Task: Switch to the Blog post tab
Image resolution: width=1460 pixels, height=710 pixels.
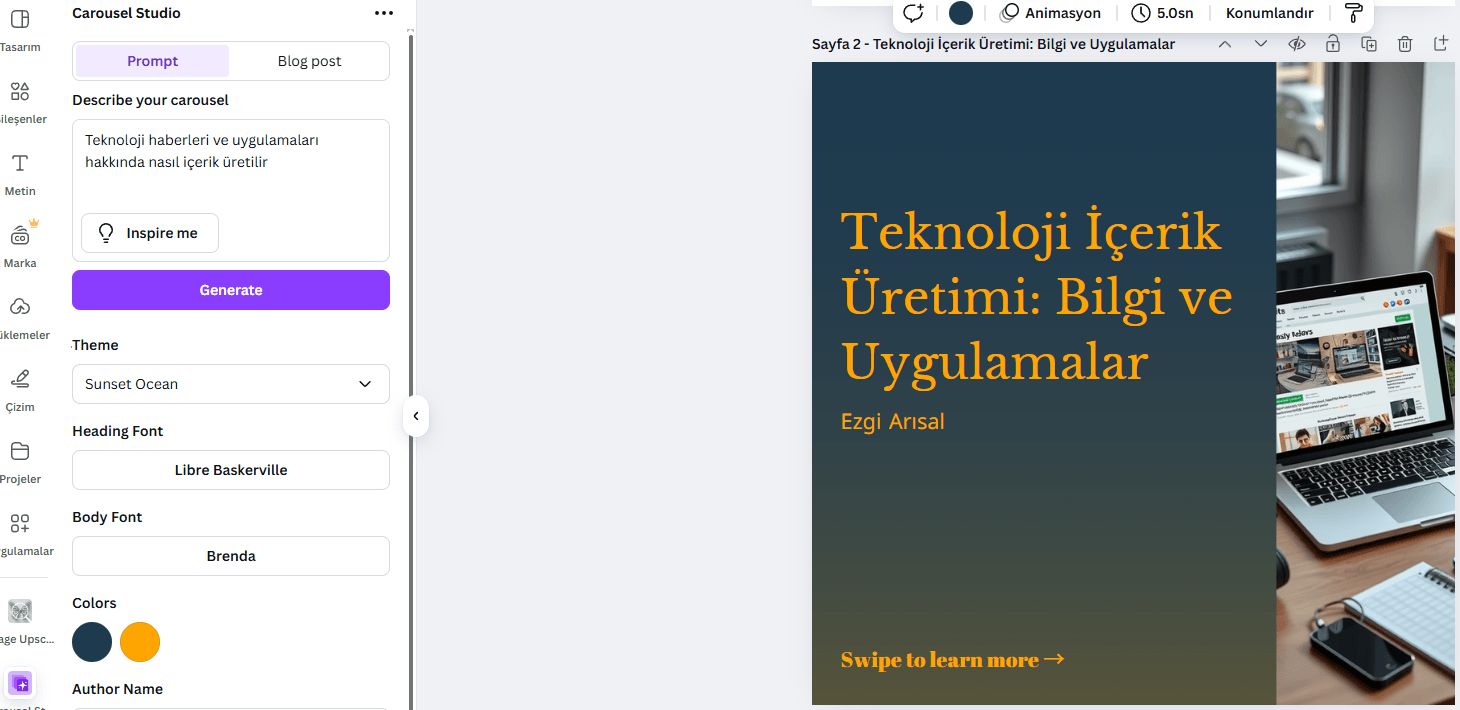Action: click(x=309, y=61)
